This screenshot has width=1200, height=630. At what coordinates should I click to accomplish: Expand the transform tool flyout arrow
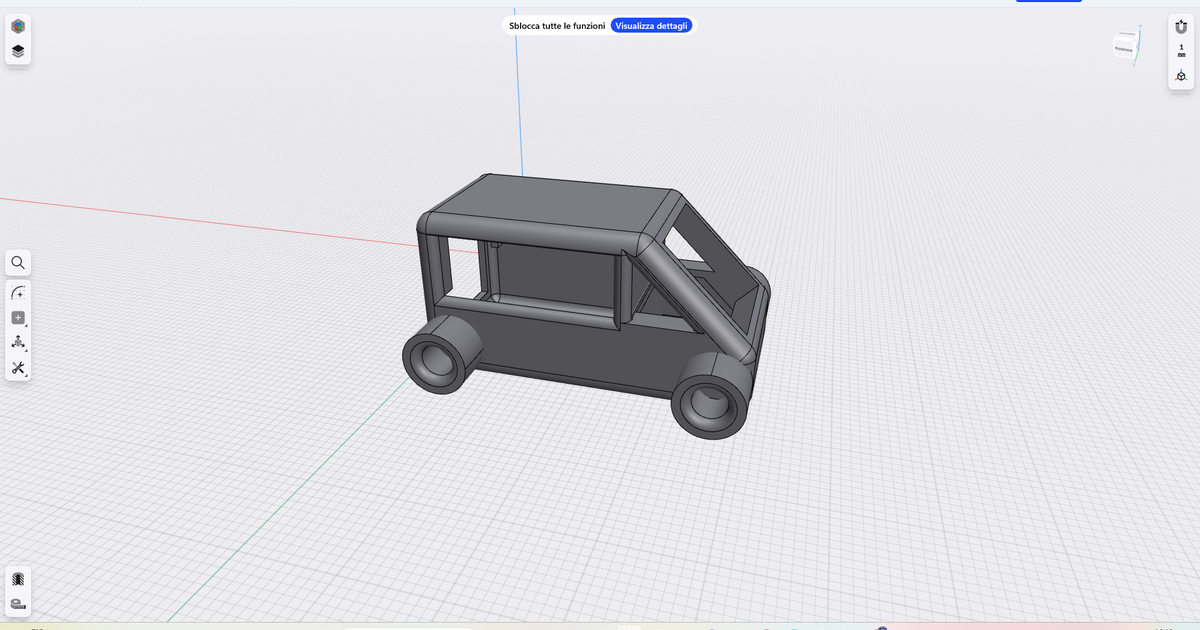coord(26,350)
